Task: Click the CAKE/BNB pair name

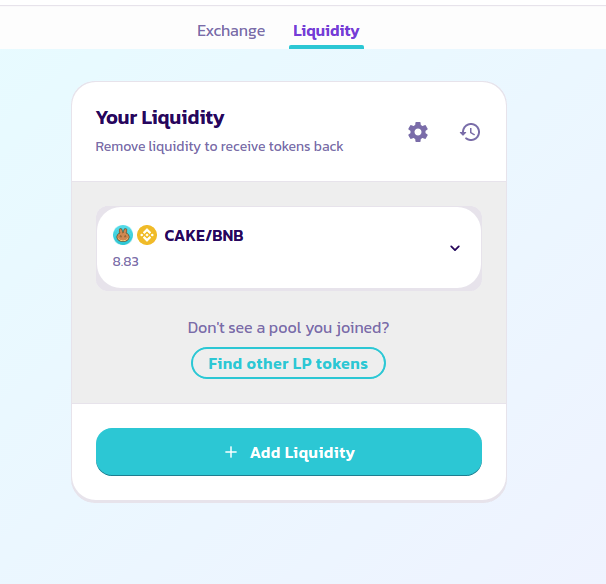Action: (204, 235)
